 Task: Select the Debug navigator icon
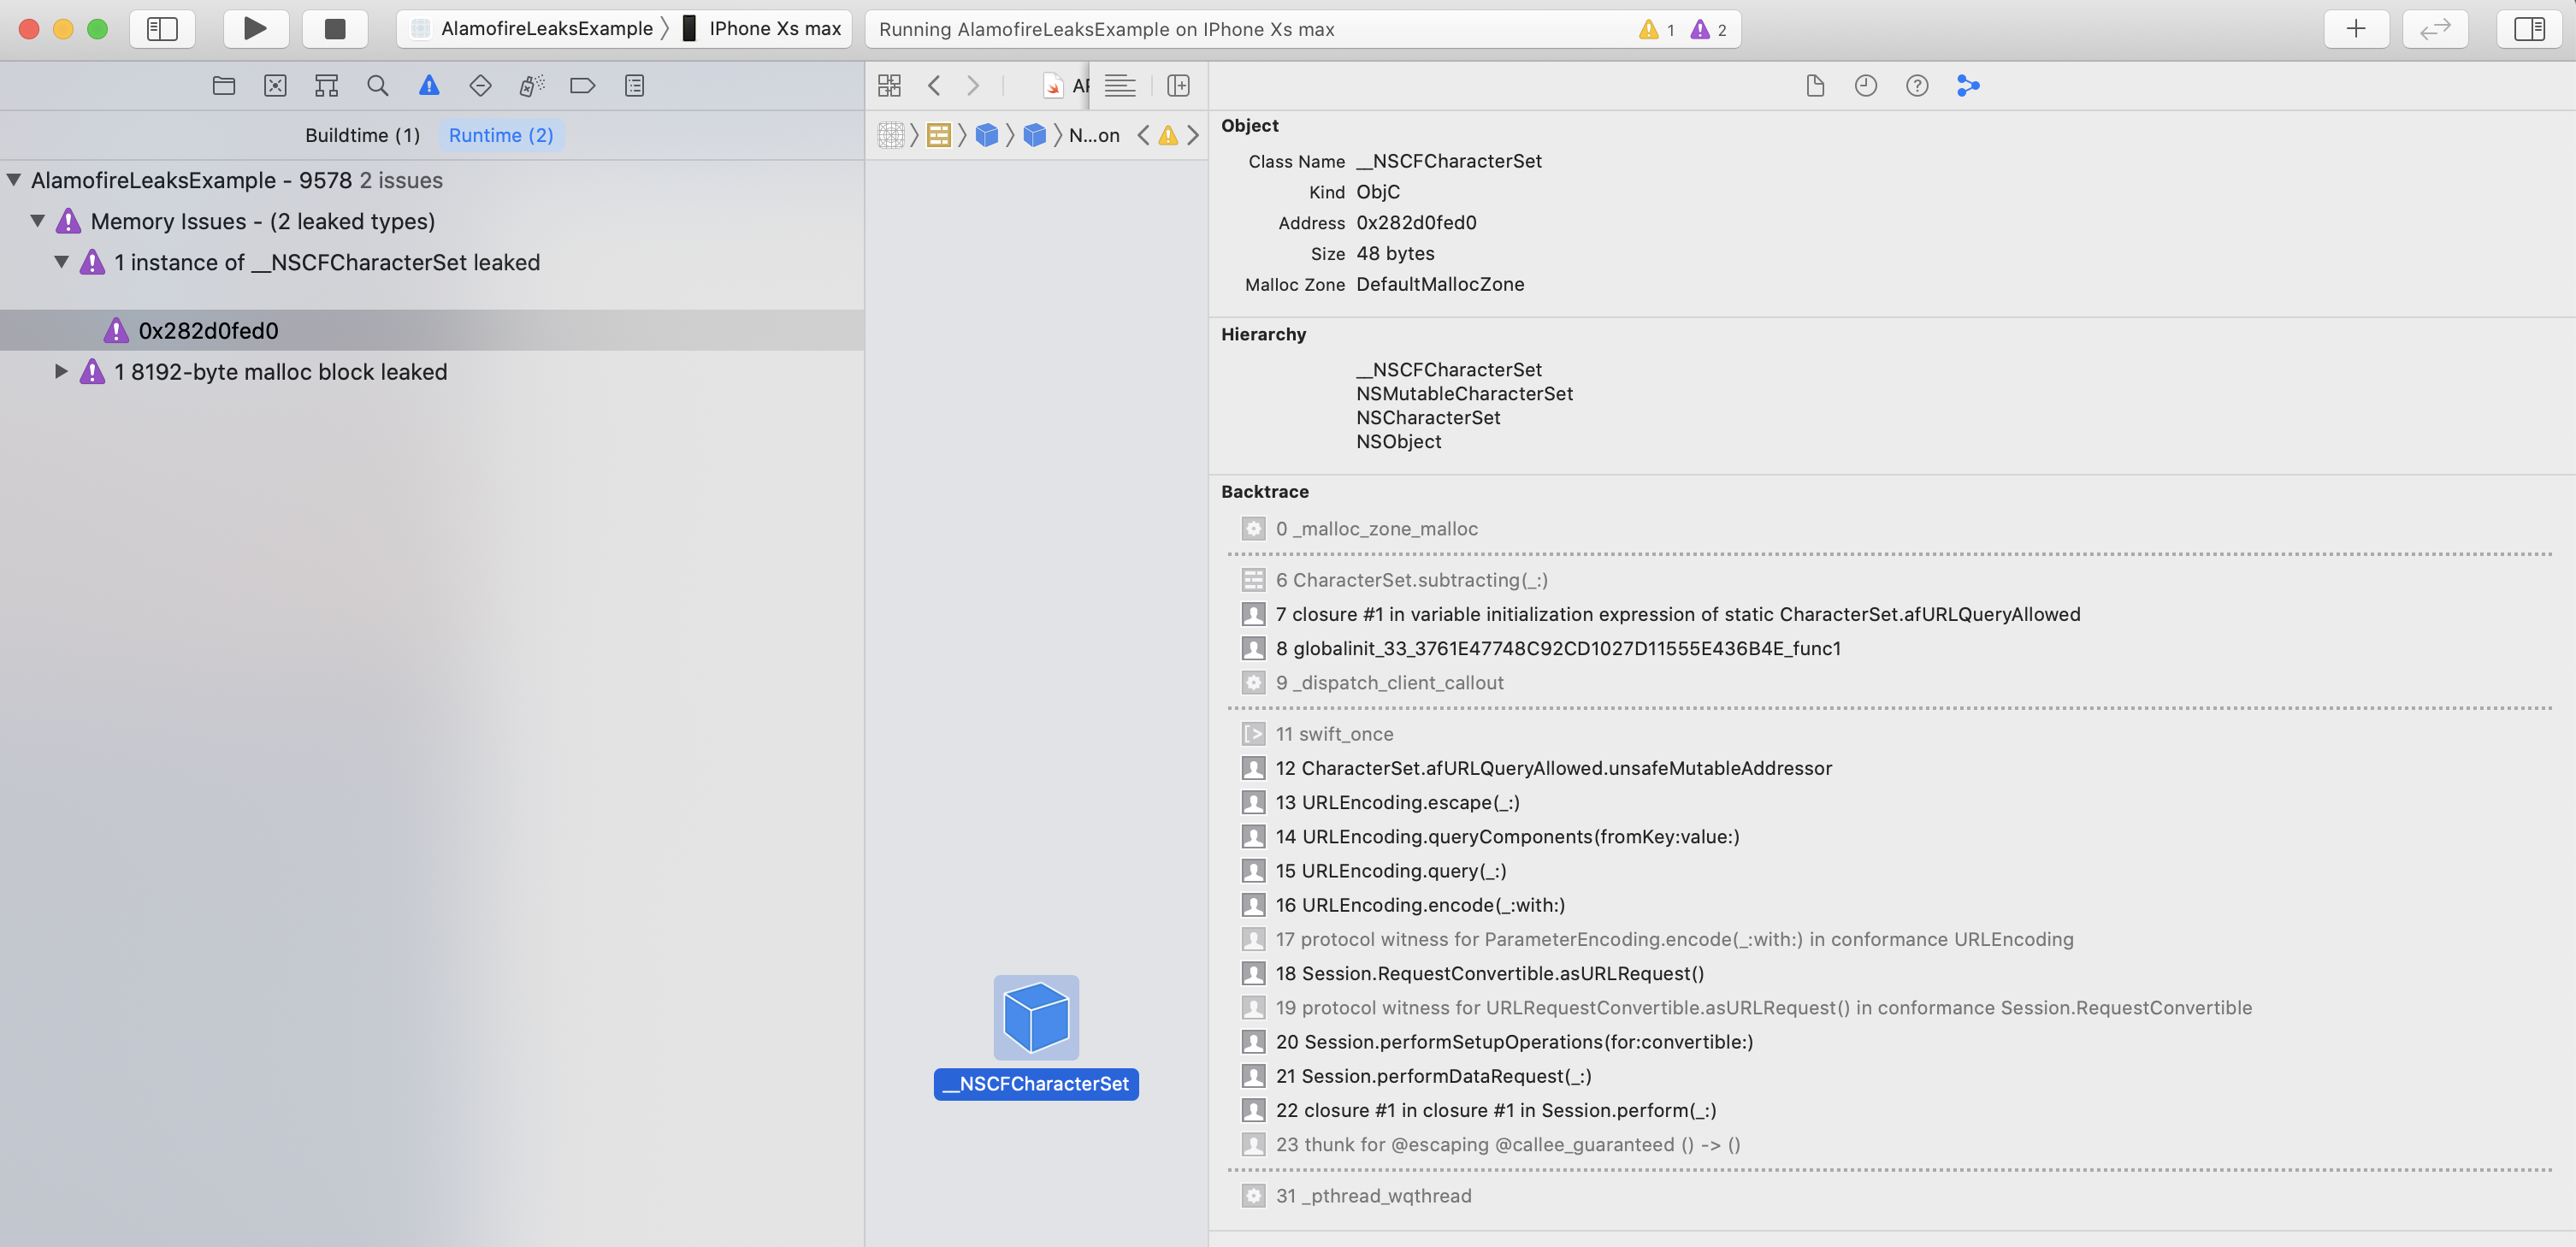coord(530,85)
